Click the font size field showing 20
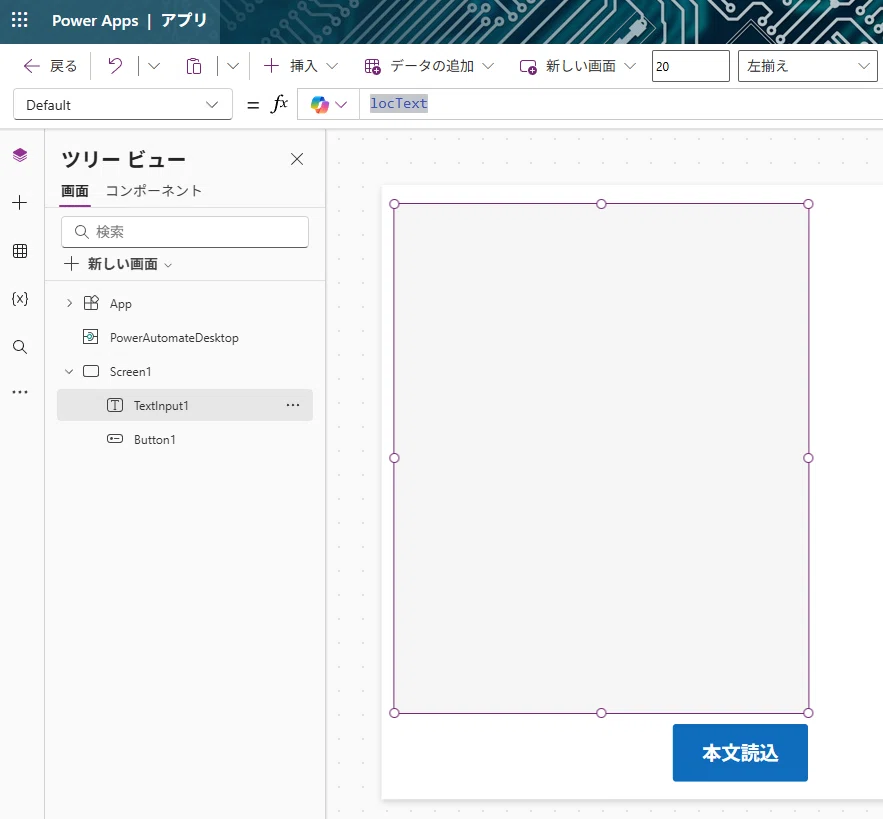883x819 pixels. (x=690, y=66)
